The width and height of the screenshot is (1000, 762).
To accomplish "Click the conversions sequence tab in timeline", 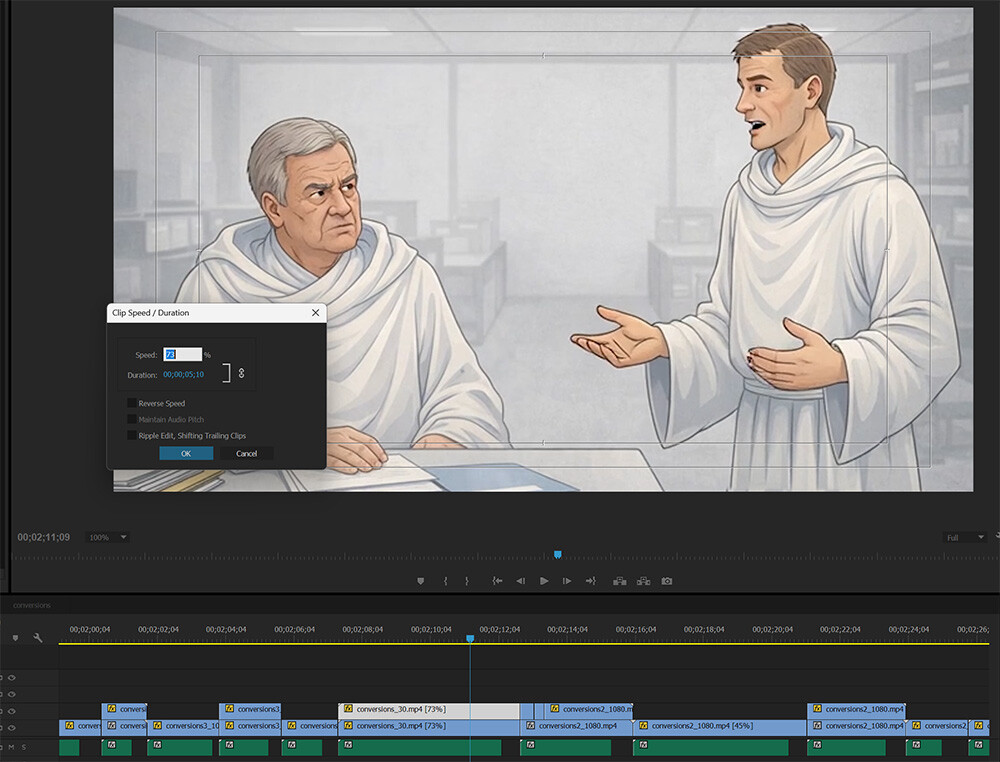I will (32, 605).
